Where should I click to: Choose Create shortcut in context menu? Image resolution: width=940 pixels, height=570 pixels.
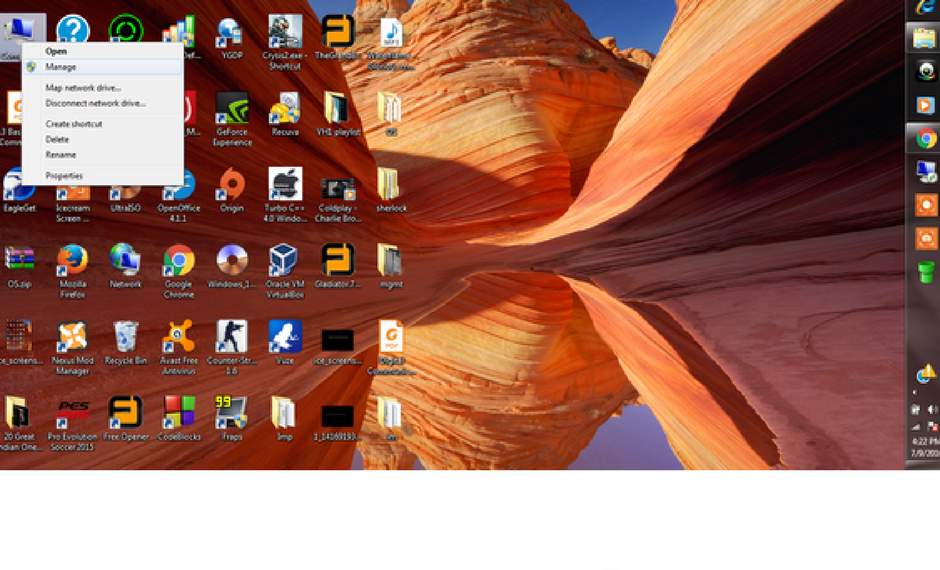(x=74, y=123)
